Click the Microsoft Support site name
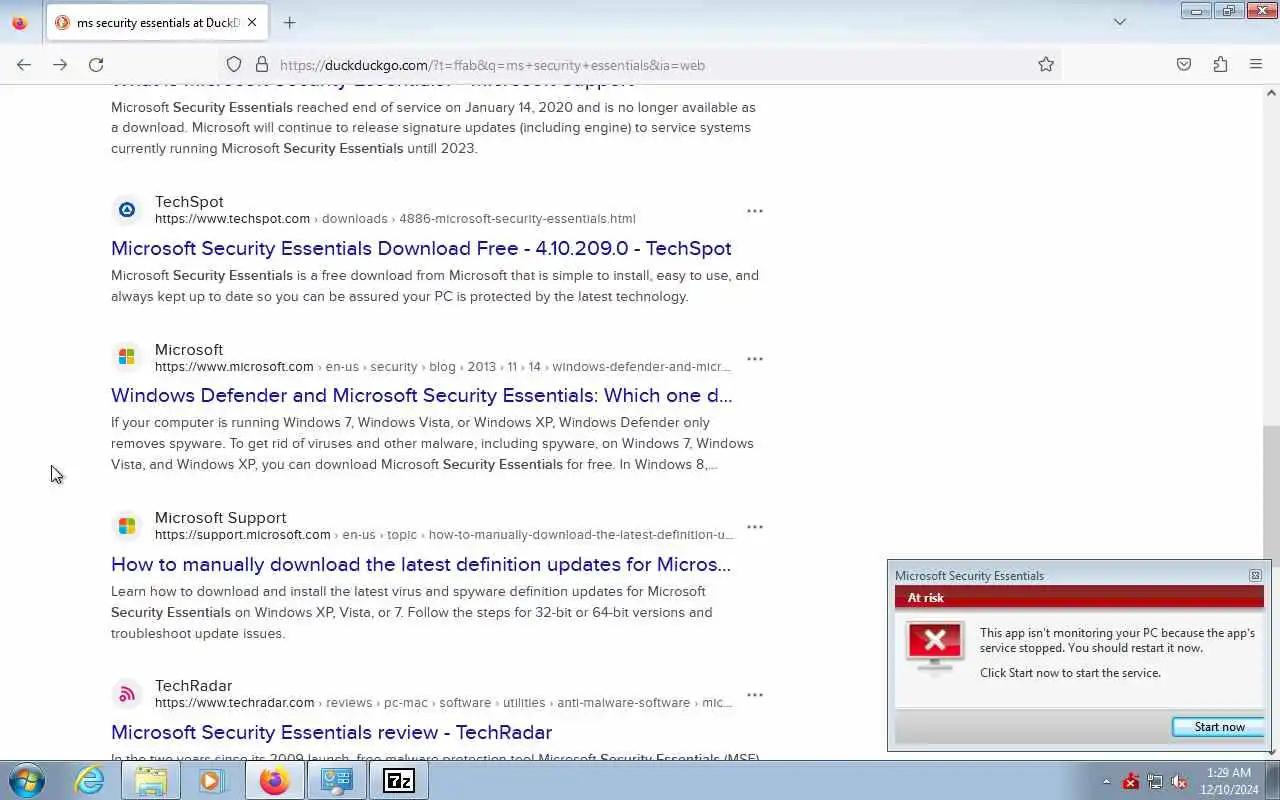Viewport: 1280px width, 800px height. (220, 518)
